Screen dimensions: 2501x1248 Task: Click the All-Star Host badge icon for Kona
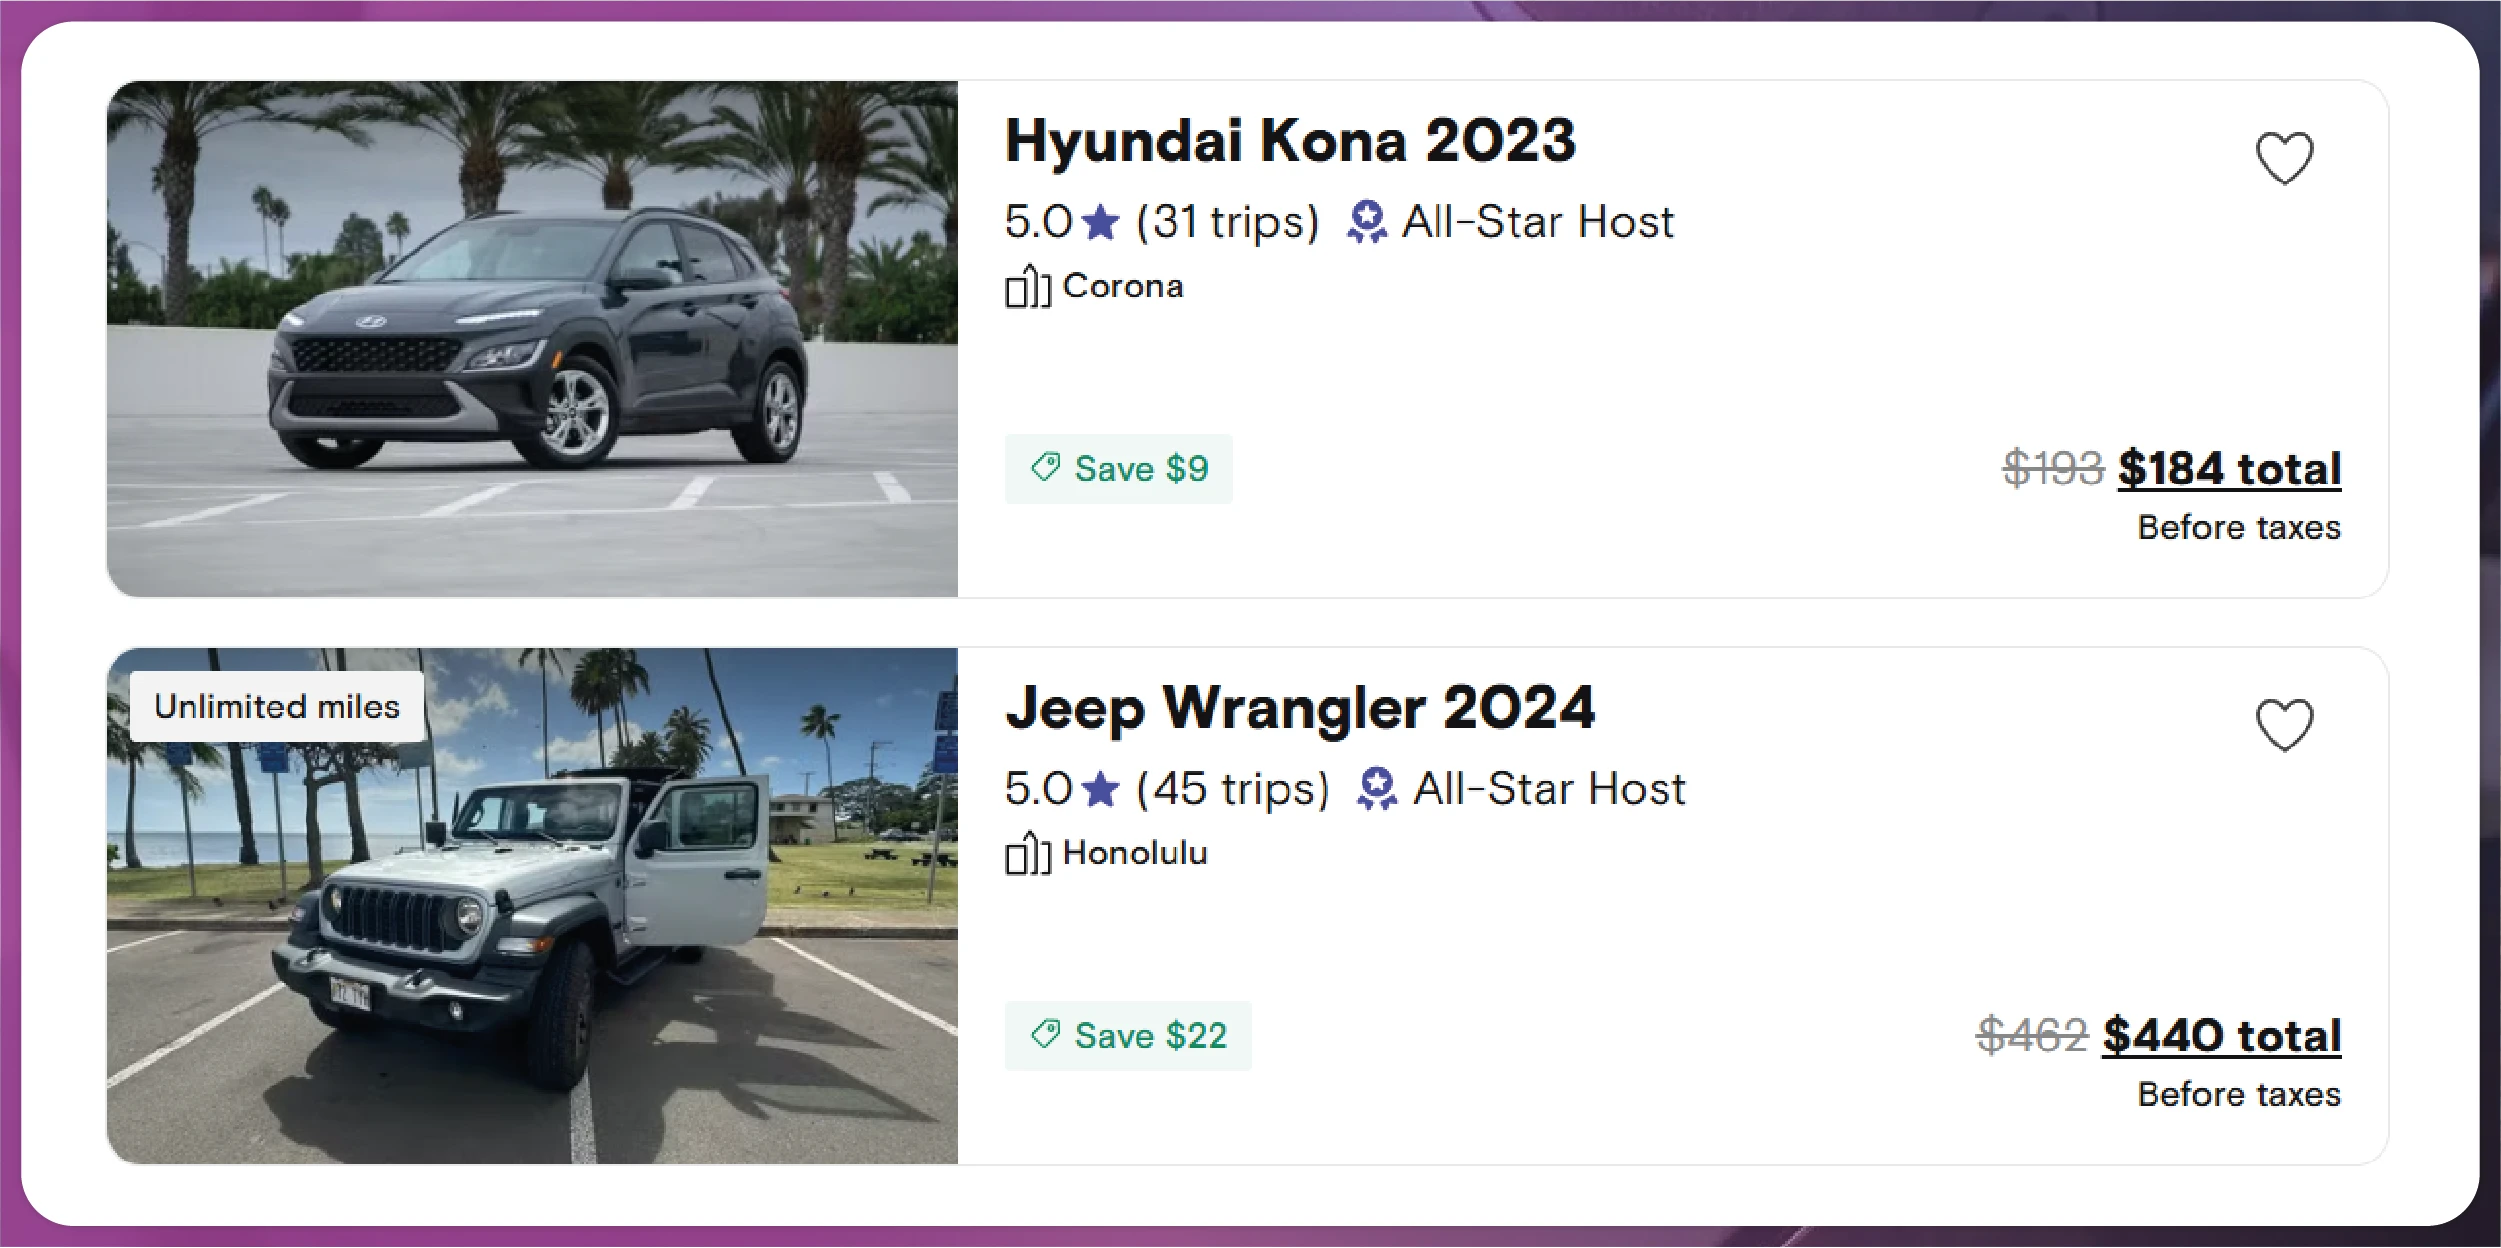click(x=1366, y=222)
